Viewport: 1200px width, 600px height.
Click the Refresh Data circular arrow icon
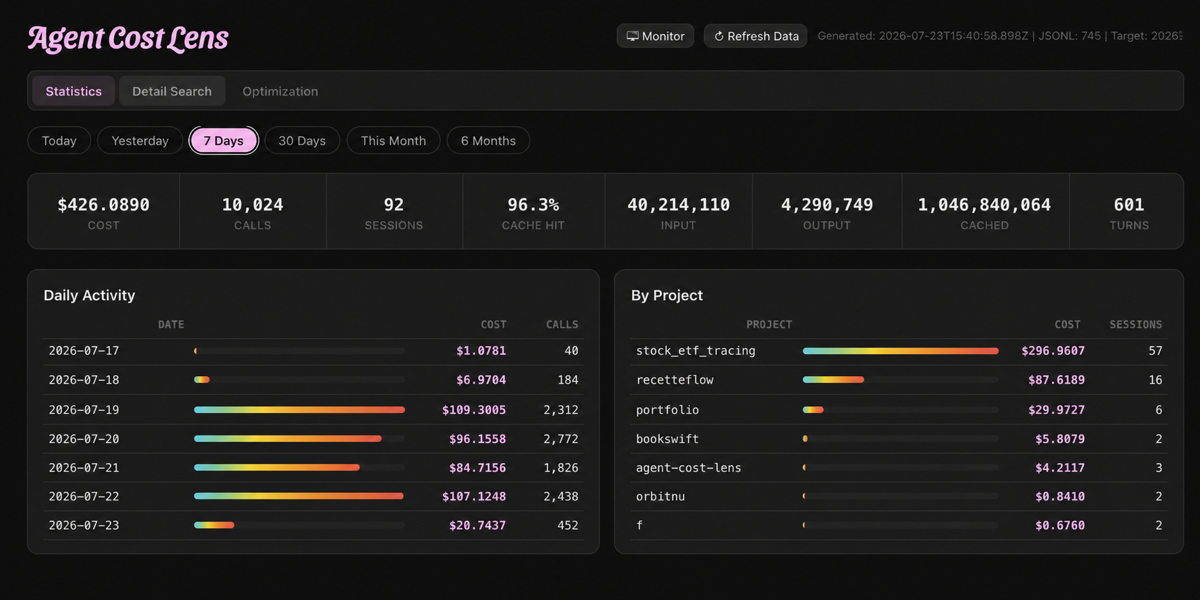coord(719,36)
